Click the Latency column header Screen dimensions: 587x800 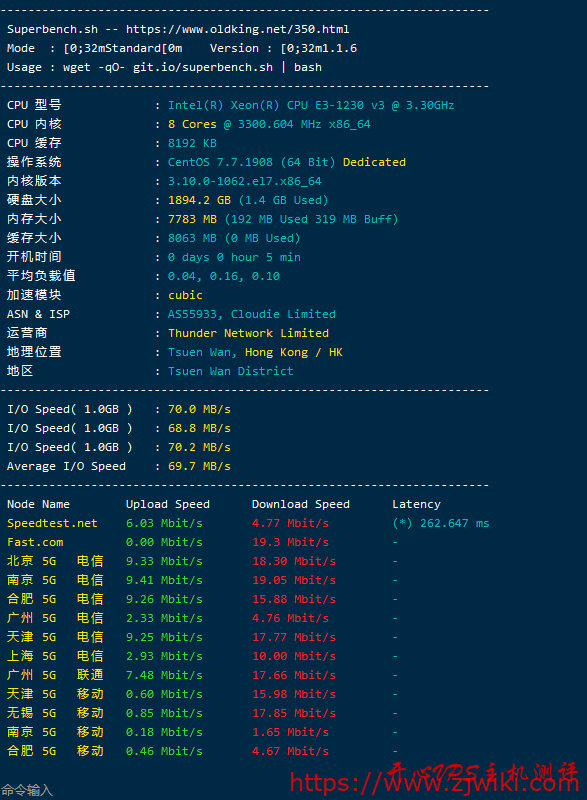tap(416, 504)
